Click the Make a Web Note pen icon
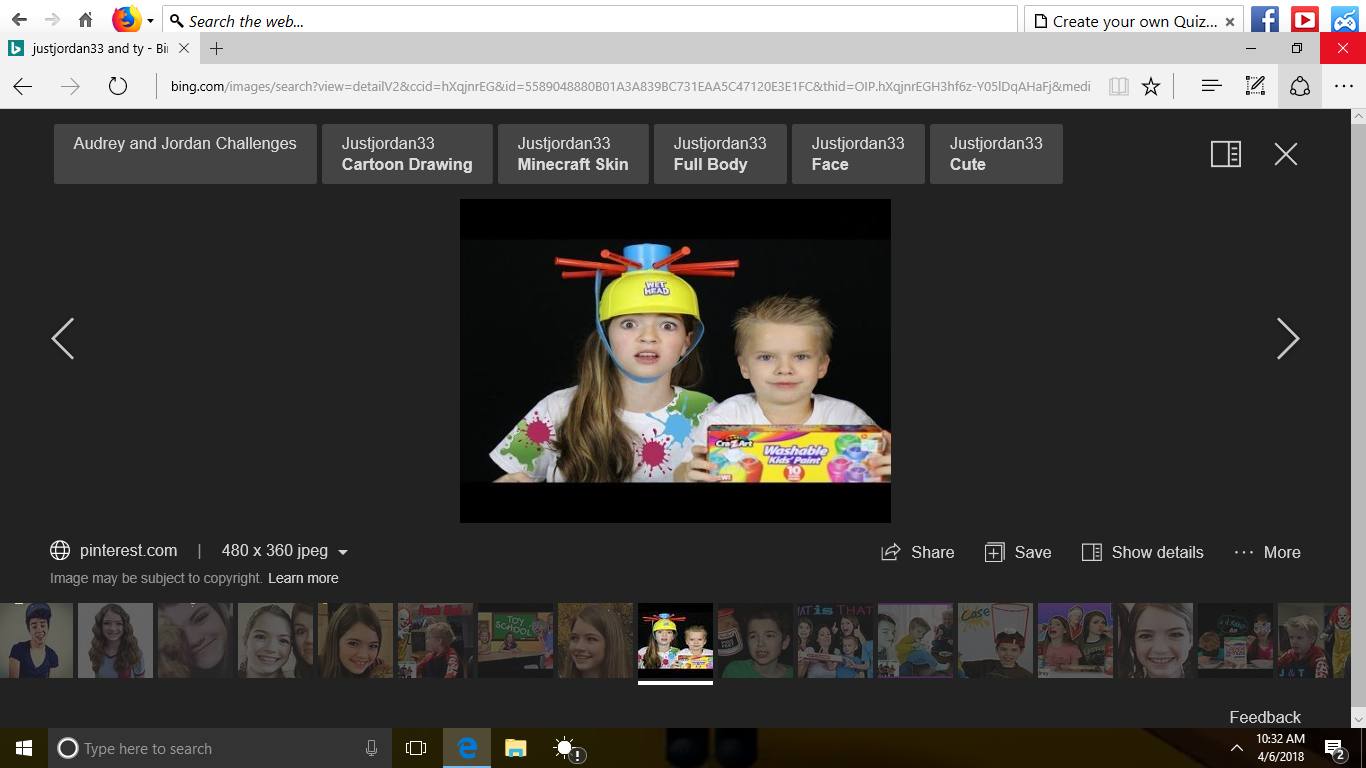Screen dimensions: 1366x768 [1255, 87]
